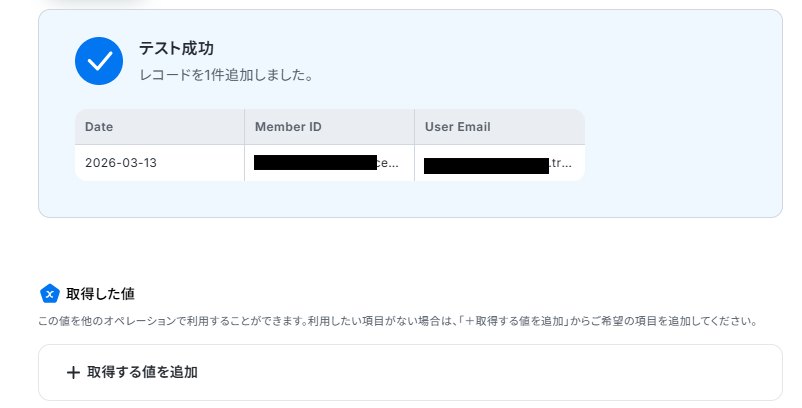Click the black redaction bar under Member ID
The width and height of the screenshot is (802, 408).
point(314,163)
